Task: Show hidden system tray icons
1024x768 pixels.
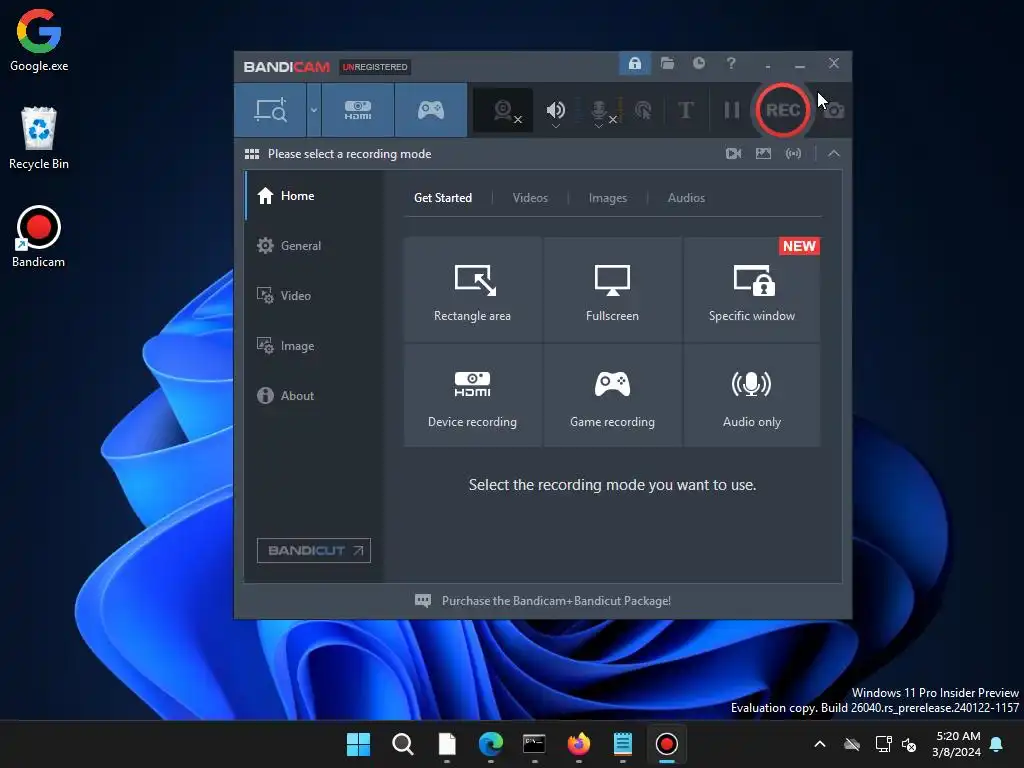Action: (x=820, y=744)
